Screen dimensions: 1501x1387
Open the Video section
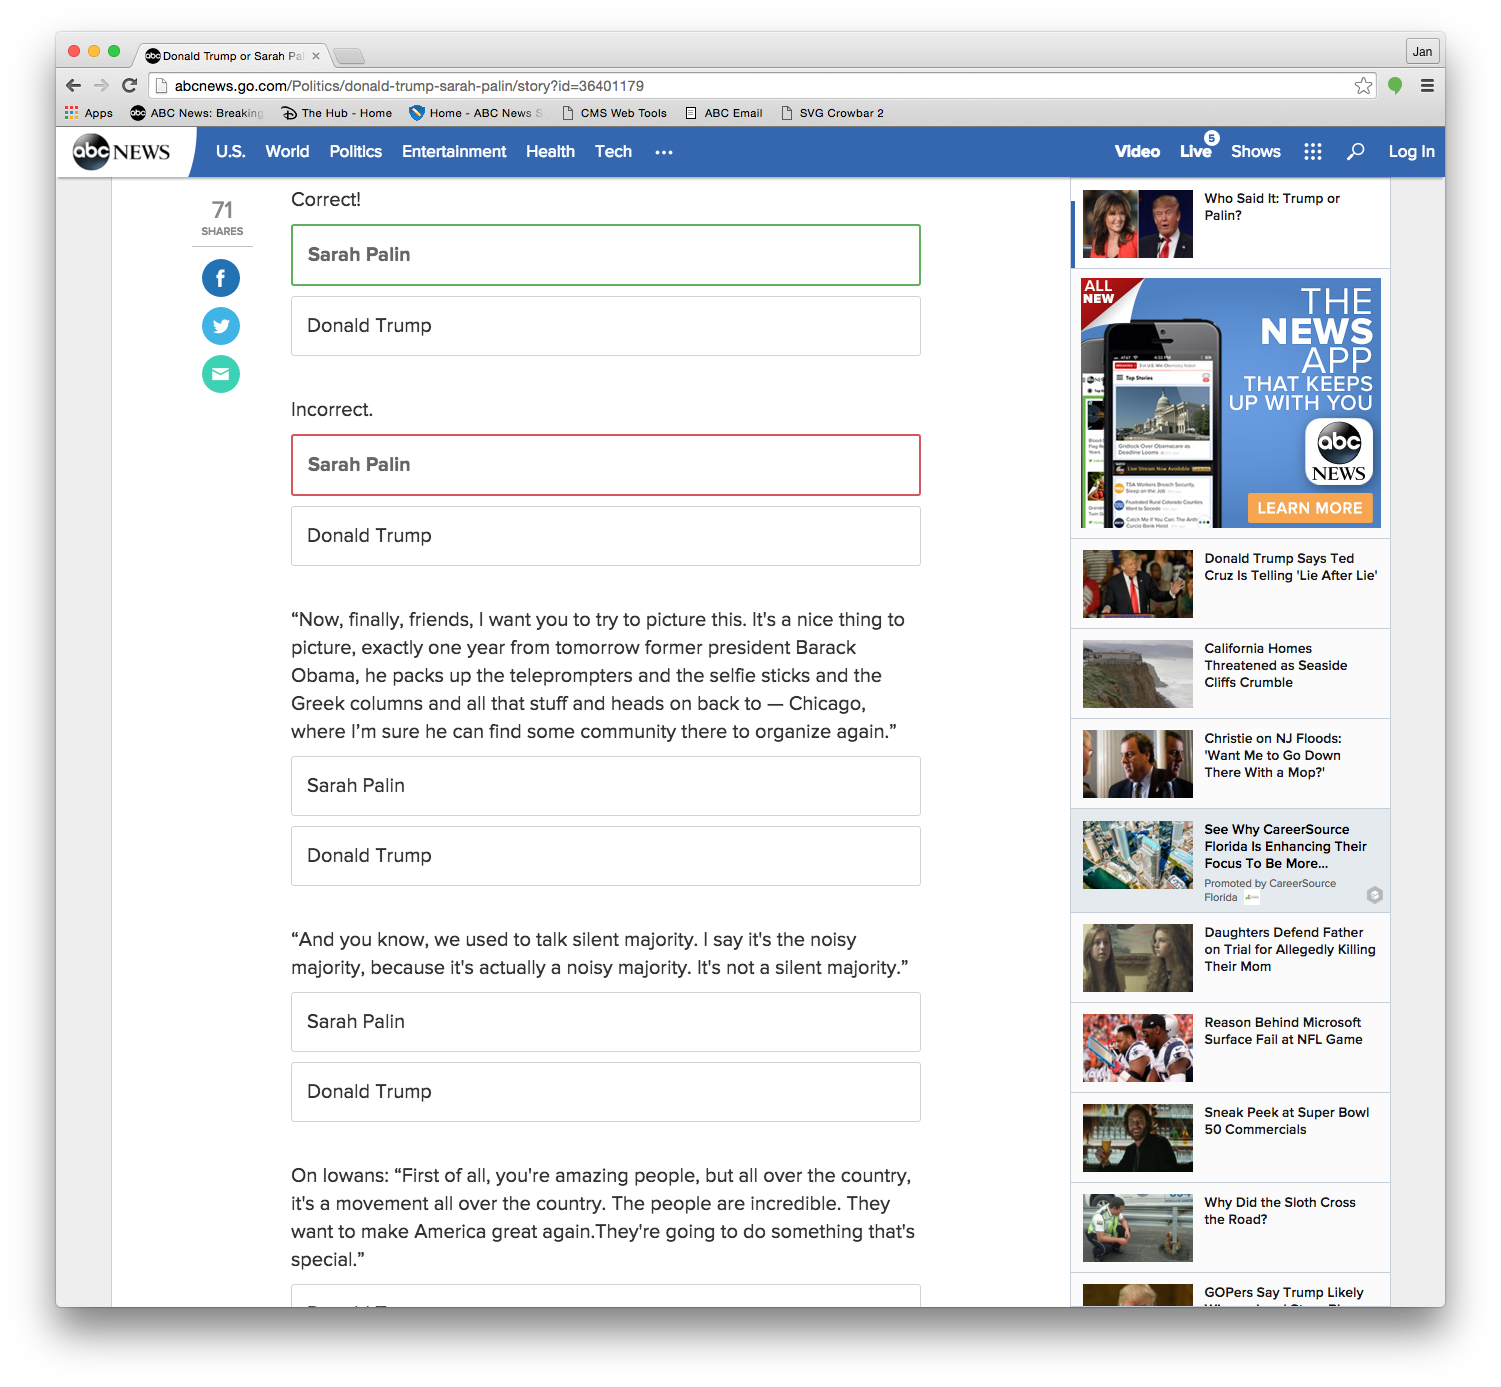1138,152
